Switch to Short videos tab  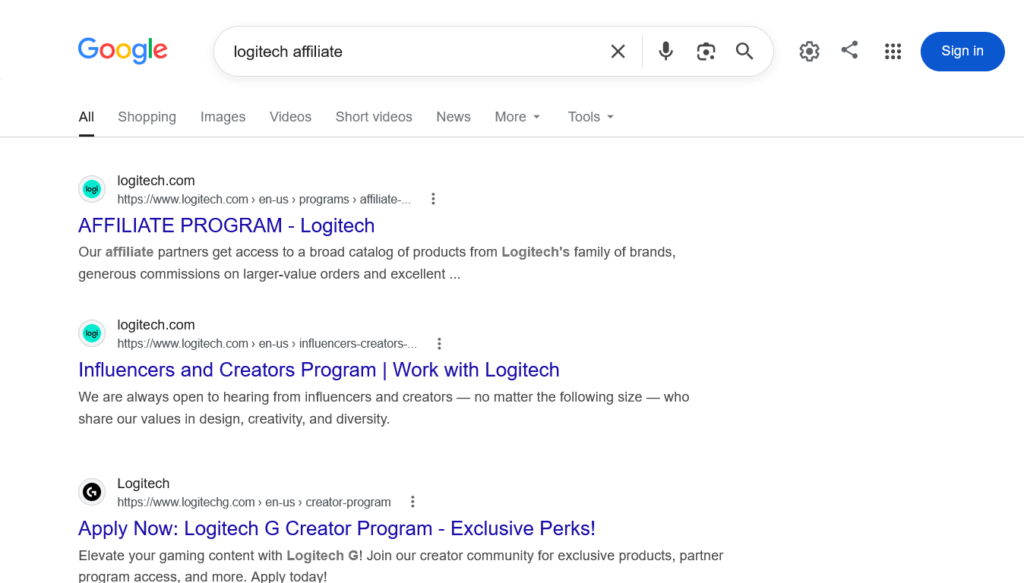pos(374,117)
